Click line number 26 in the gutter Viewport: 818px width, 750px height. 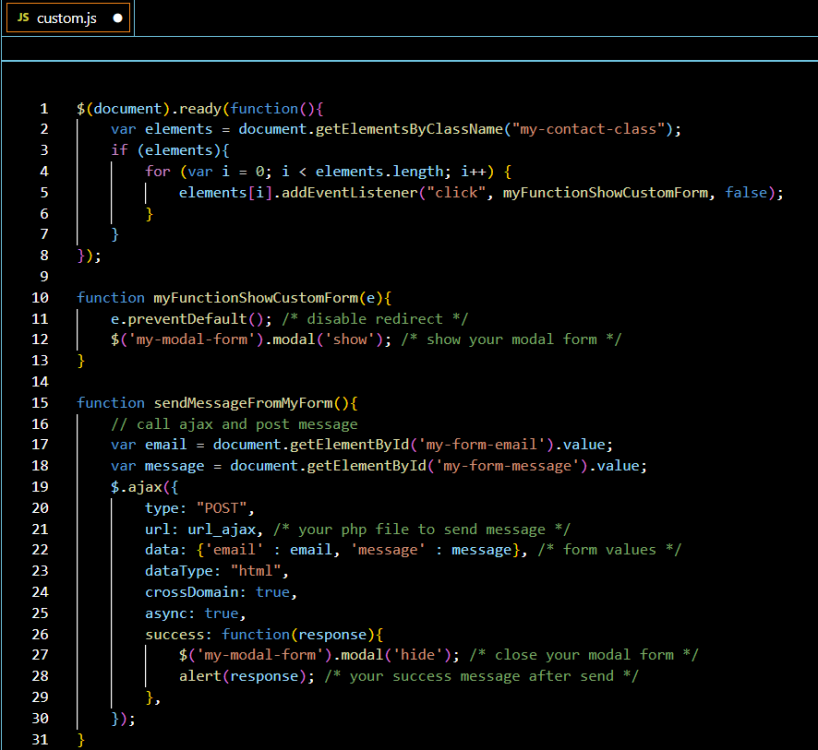click(x=40, y=634)
